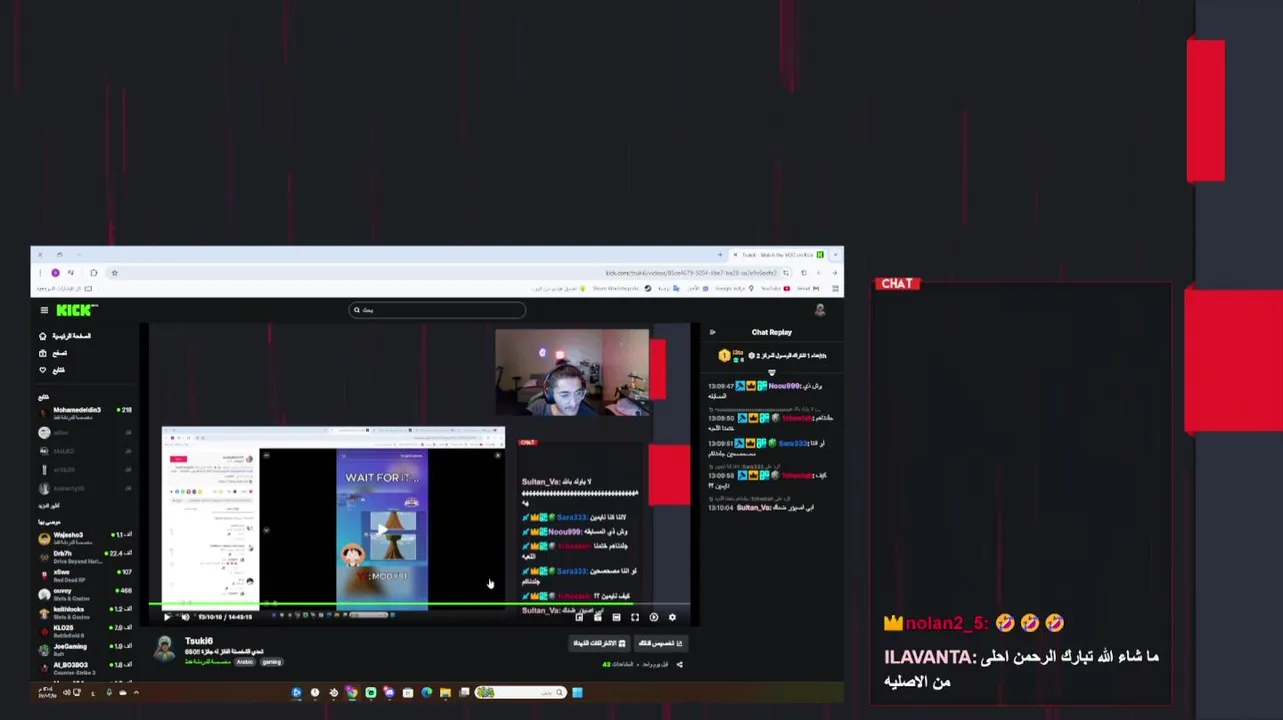Click the share icon under the video

680,664
